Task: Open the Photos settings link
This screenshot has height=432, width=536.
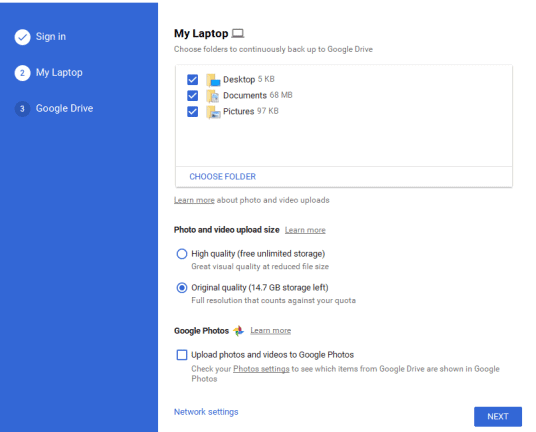Action: 261,369
